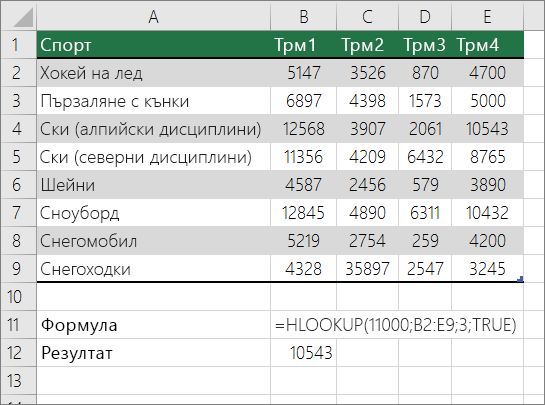Click the value 5147 in row 2

coord(303,73)
